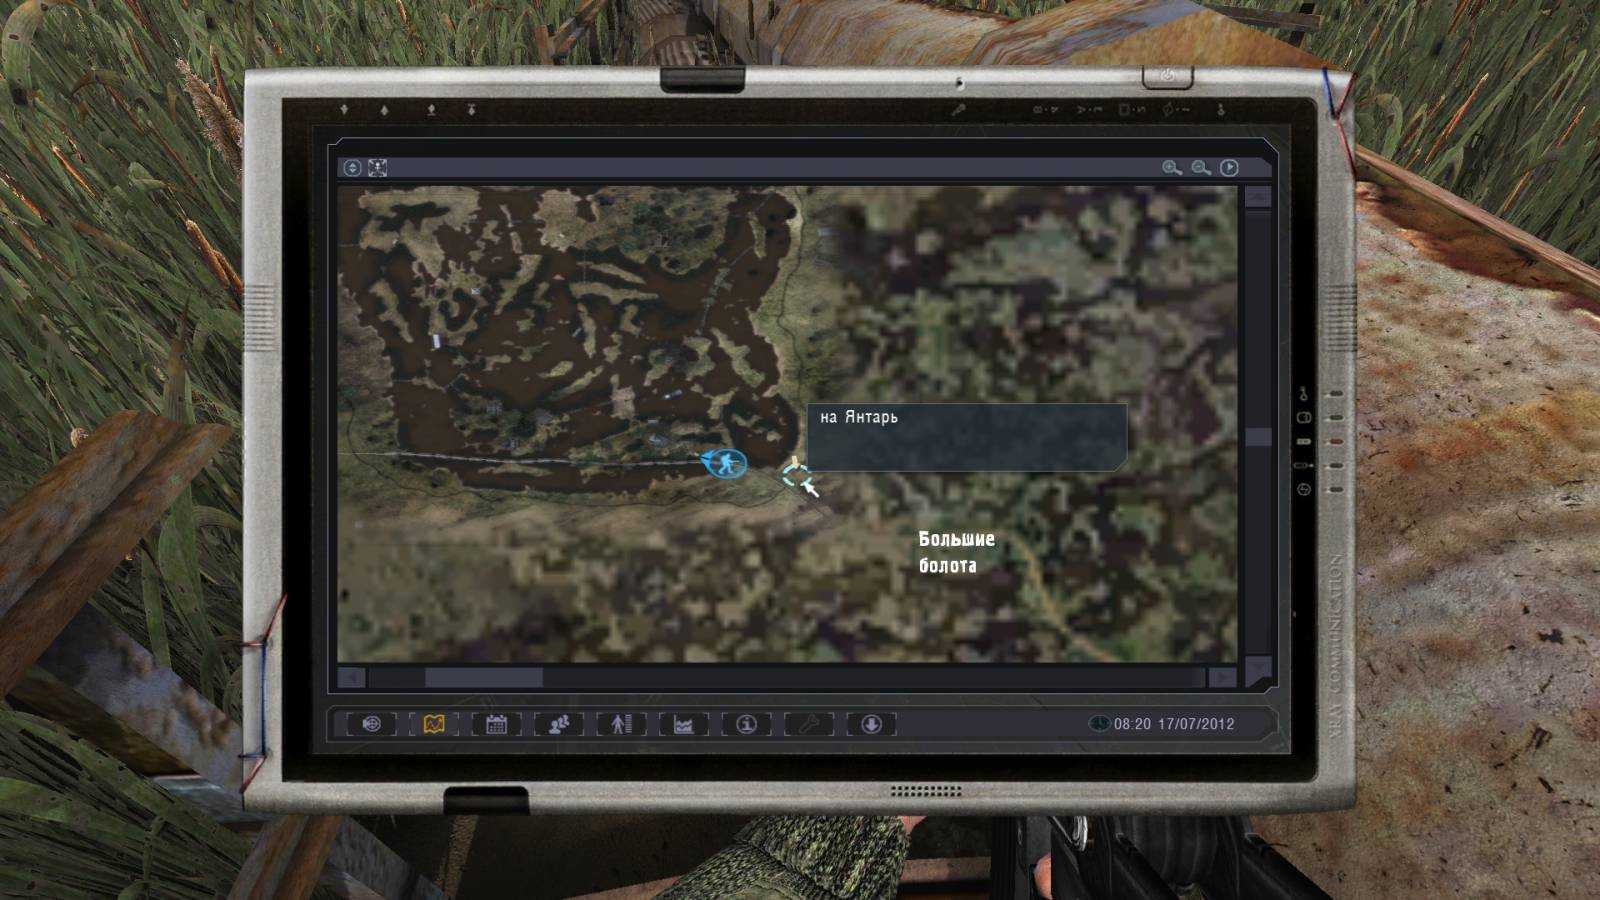Open the calendar diary tab
The image size is (1600, 900).
pyautogui.click(x=496, y=724)
